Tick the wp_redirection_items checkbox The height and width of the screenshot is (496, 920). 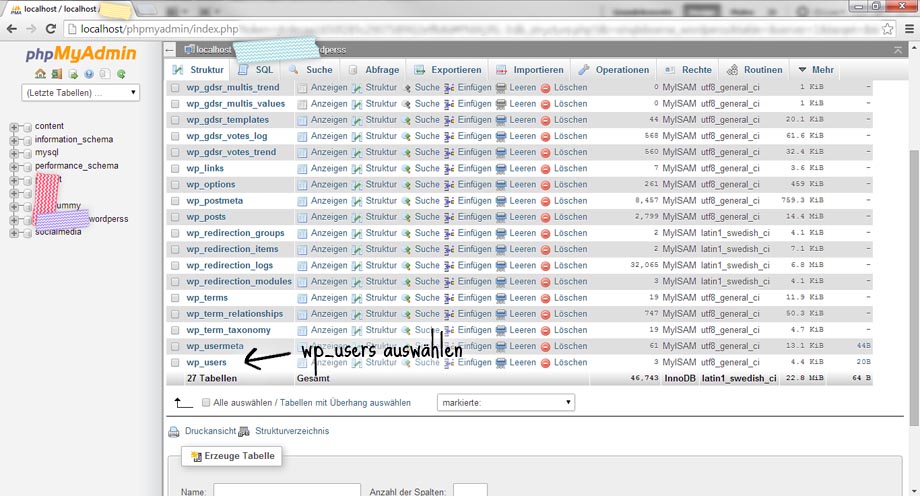[175, 249]
